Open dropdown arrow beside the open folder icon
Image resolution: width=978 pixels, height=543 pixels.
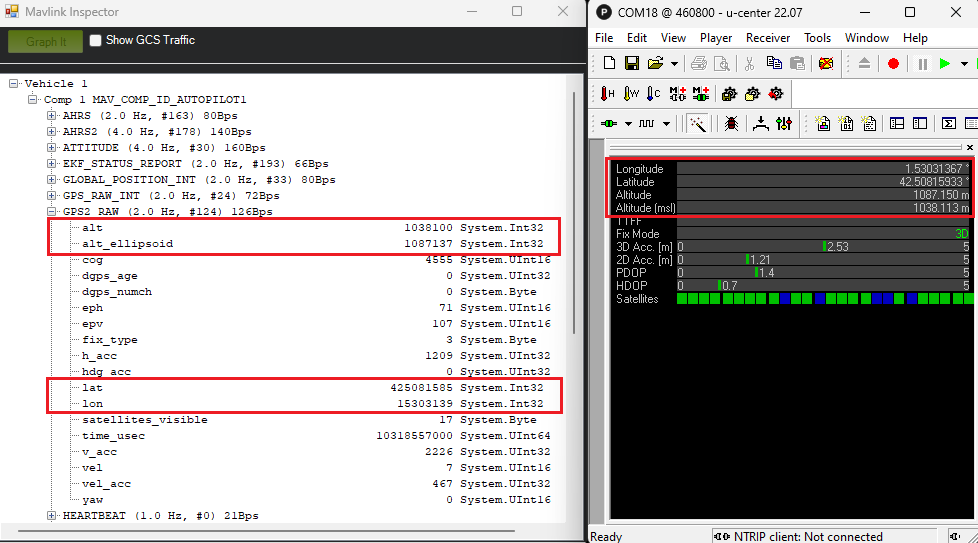[x=674, y=63]
